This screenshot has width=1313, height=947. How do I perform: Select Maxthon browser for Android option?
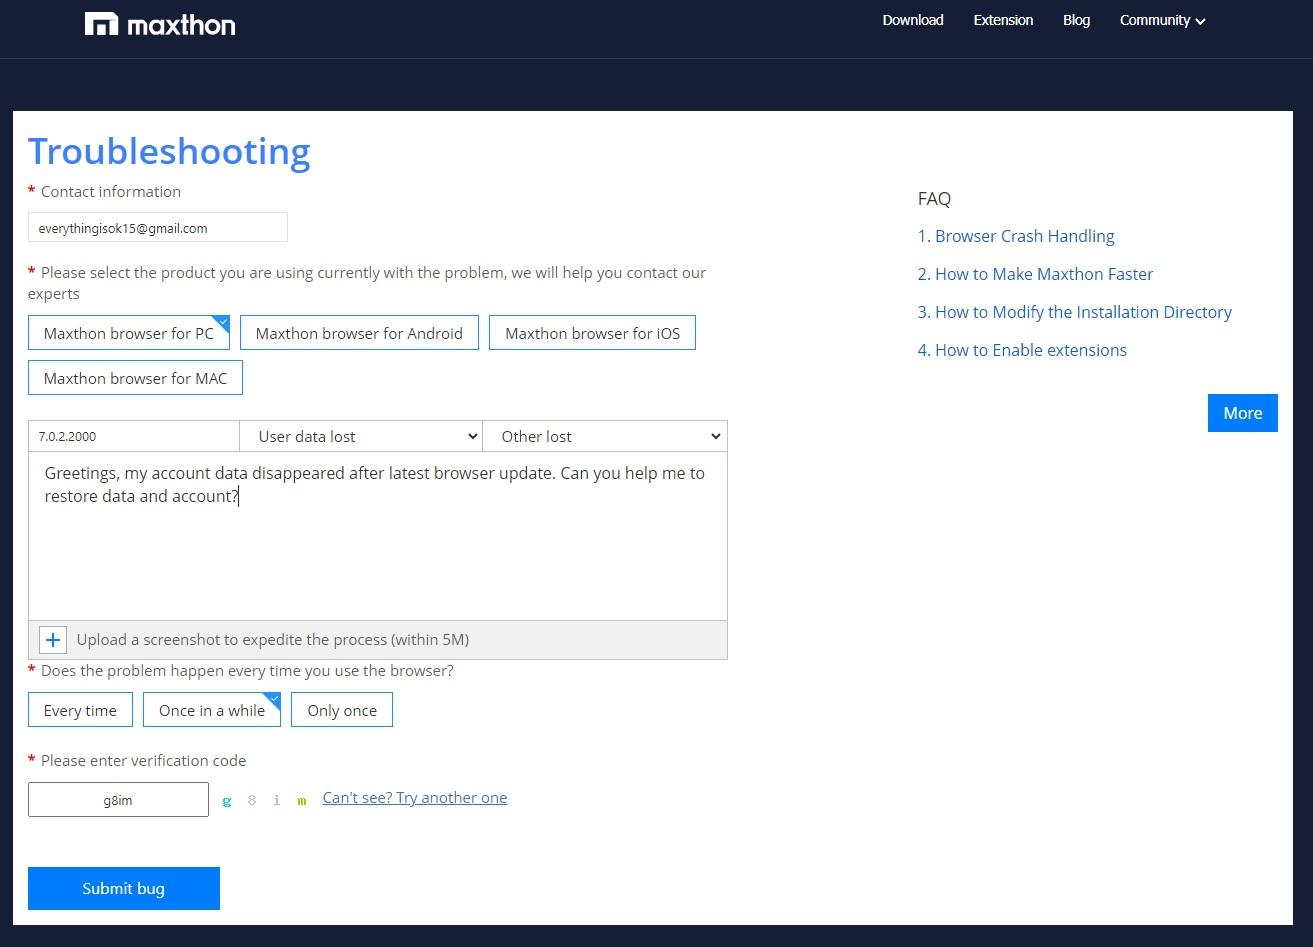coord(359,333)
